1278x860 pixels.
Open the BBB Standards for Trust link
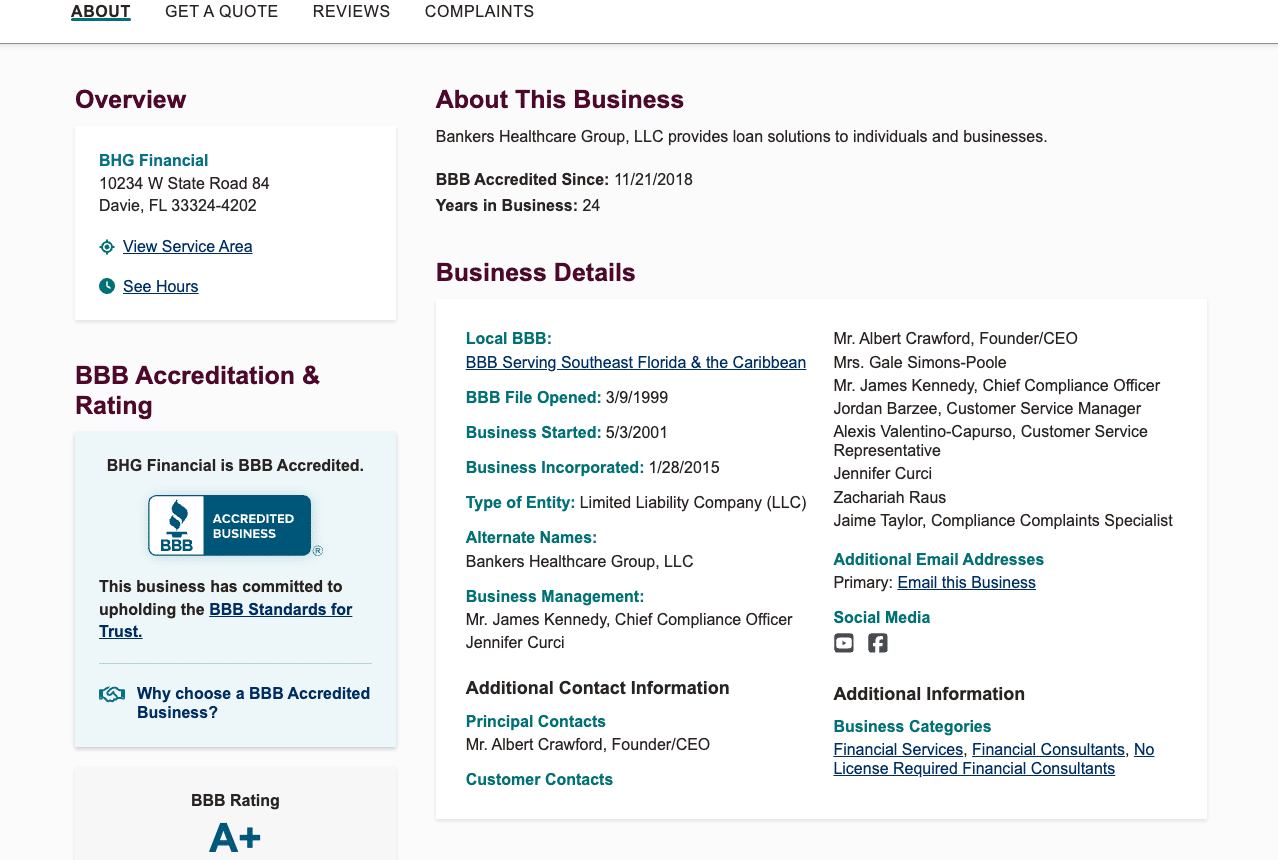[x=280, y=609]
